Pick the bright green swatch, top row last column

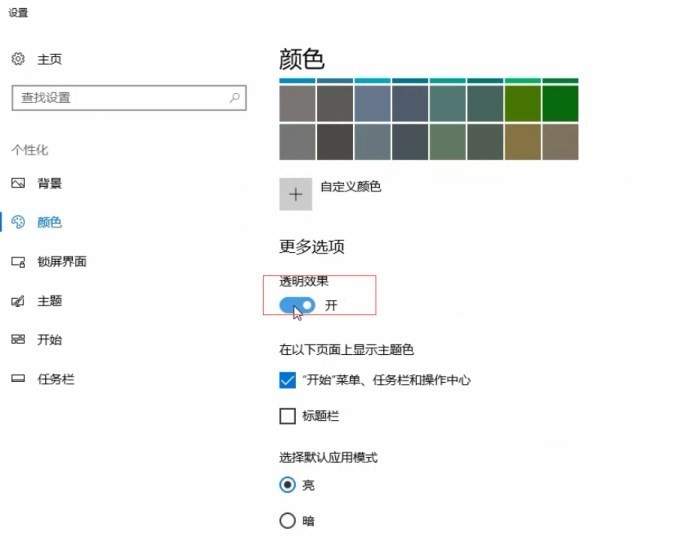click(560, 103)
